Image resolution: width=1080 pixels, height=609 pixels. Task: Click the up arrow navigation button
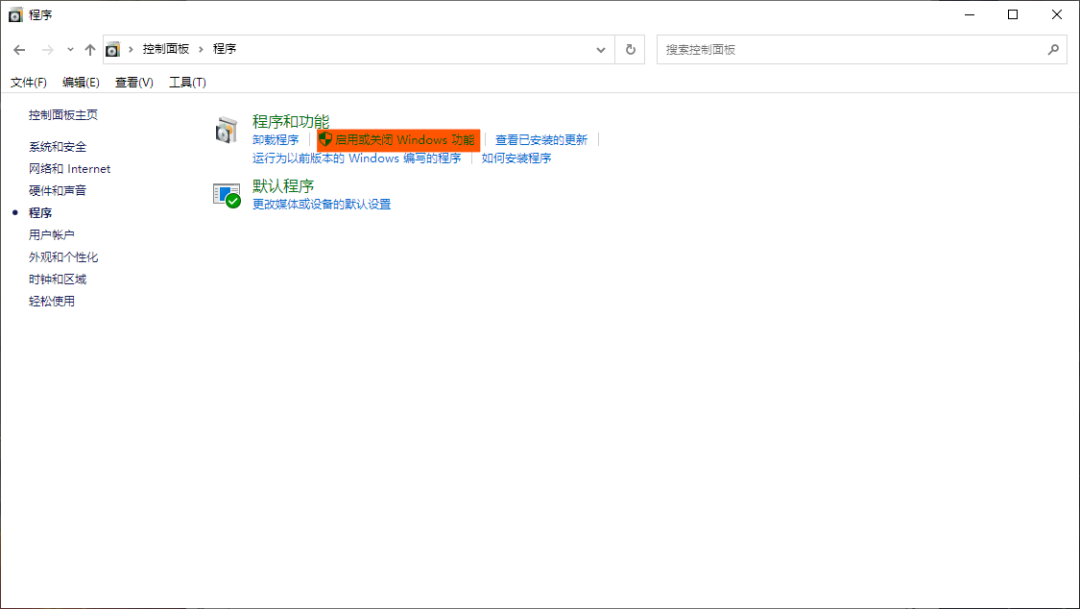click(x=90, y=49)
